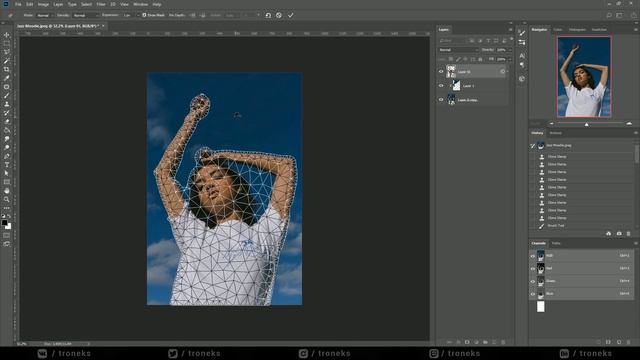Click the Navigator preview thumbnail
Image resolution: width=640 pixels, height=360 pixels.
(x=584, y=77)
